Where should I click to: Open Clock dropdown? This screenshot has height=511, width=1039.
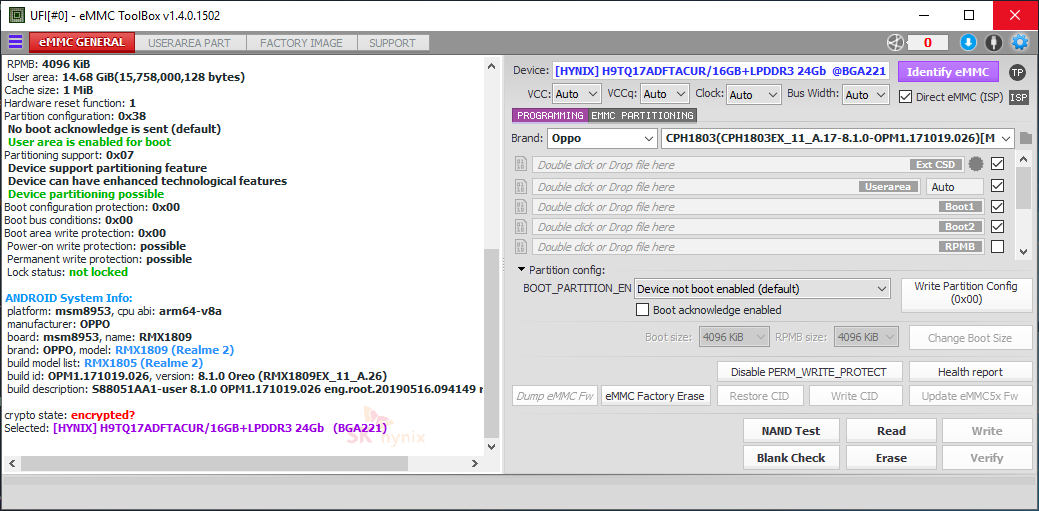[754, 94]
